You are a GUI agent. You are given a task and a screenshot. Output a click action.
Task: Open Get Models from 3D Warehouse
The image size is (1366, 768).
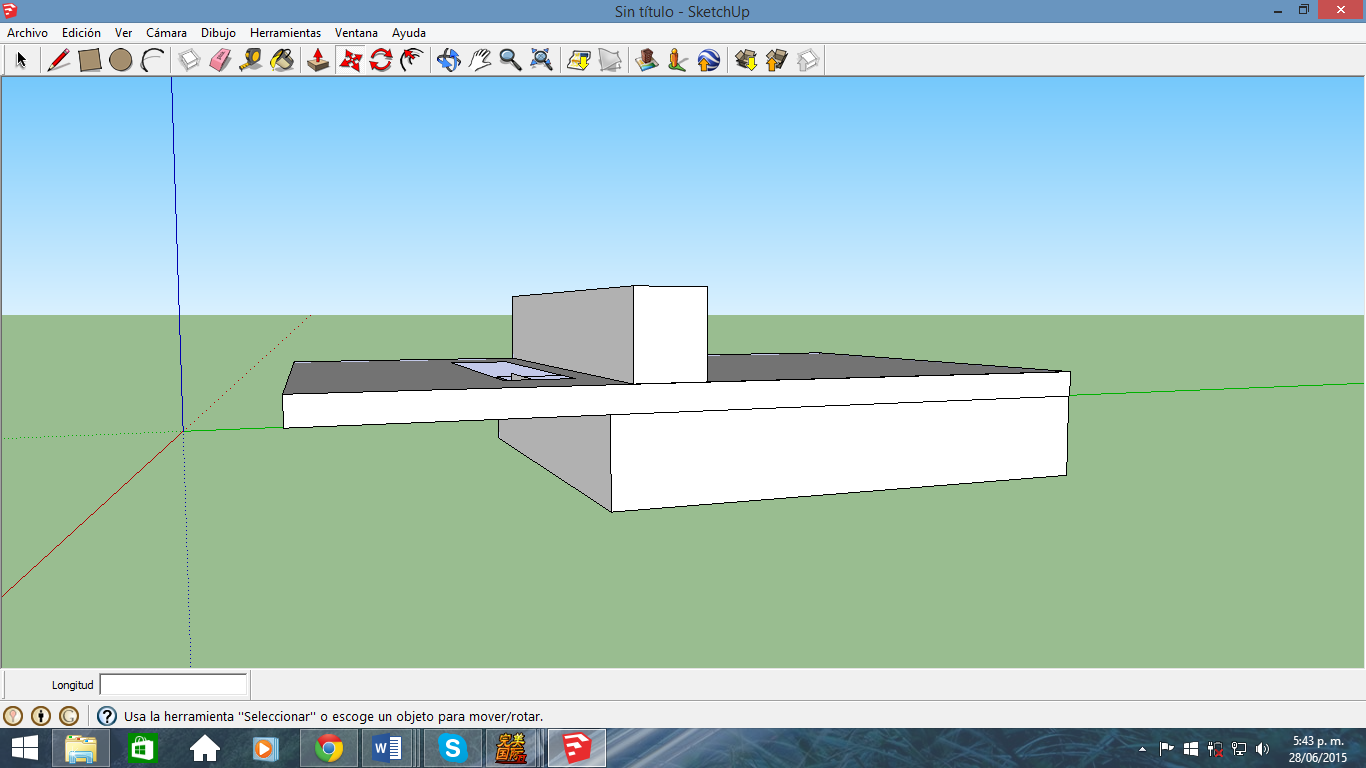tap(746, 60)
